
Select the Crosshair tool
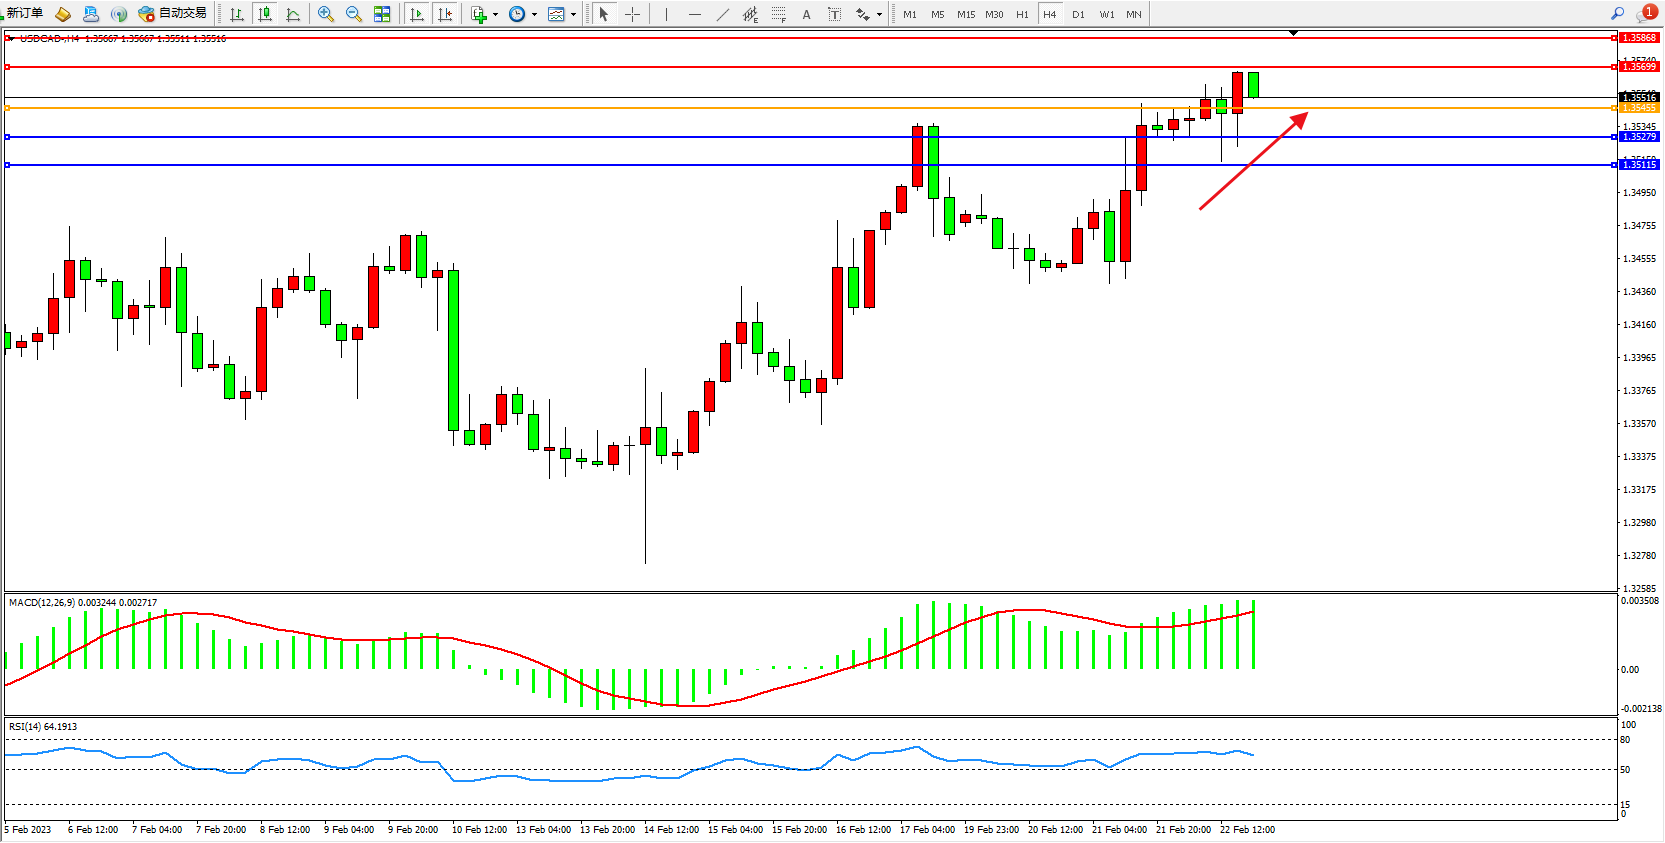(632, 14)
